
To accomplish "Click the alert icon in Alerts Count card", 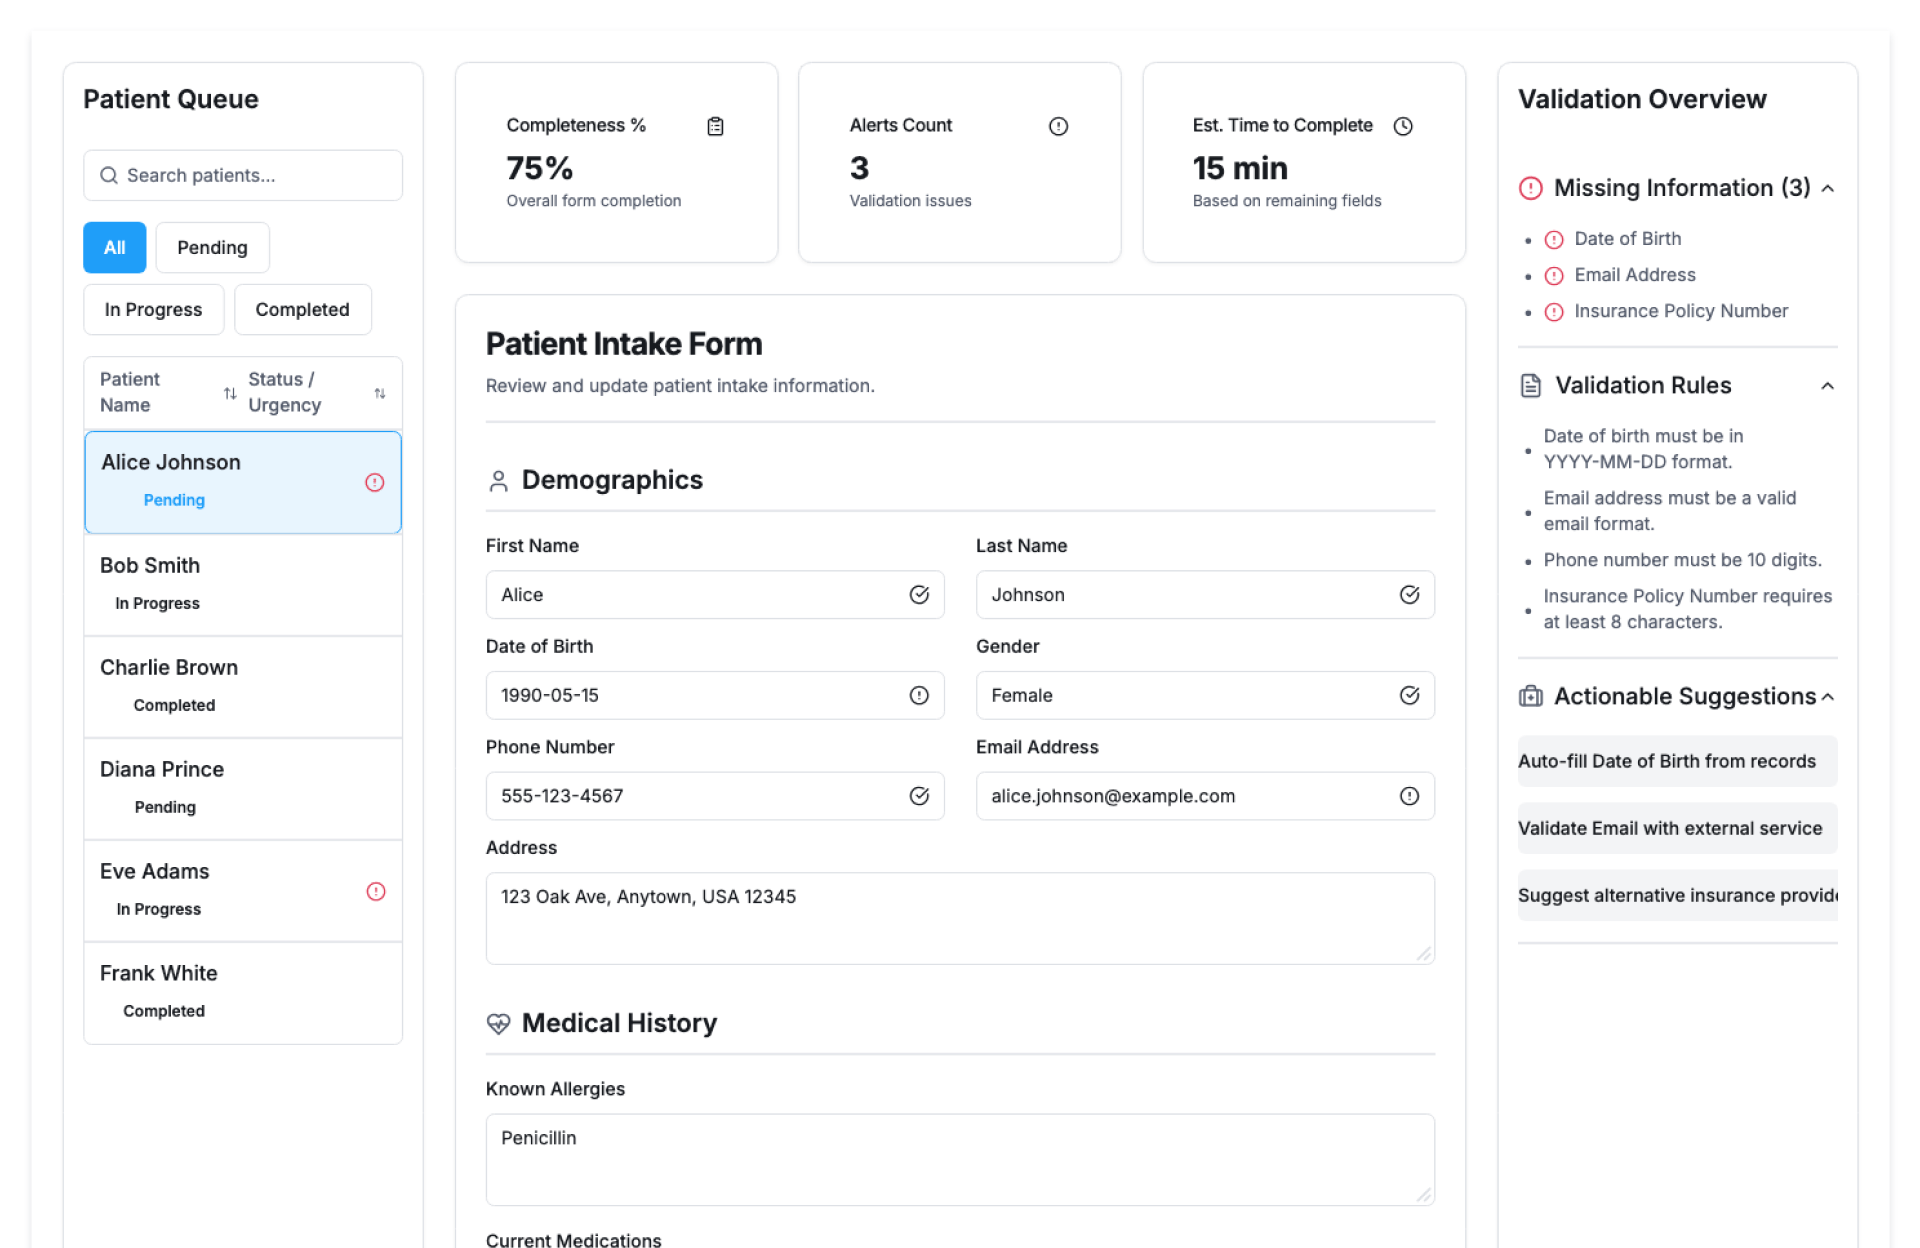I will coord(1058,126).
